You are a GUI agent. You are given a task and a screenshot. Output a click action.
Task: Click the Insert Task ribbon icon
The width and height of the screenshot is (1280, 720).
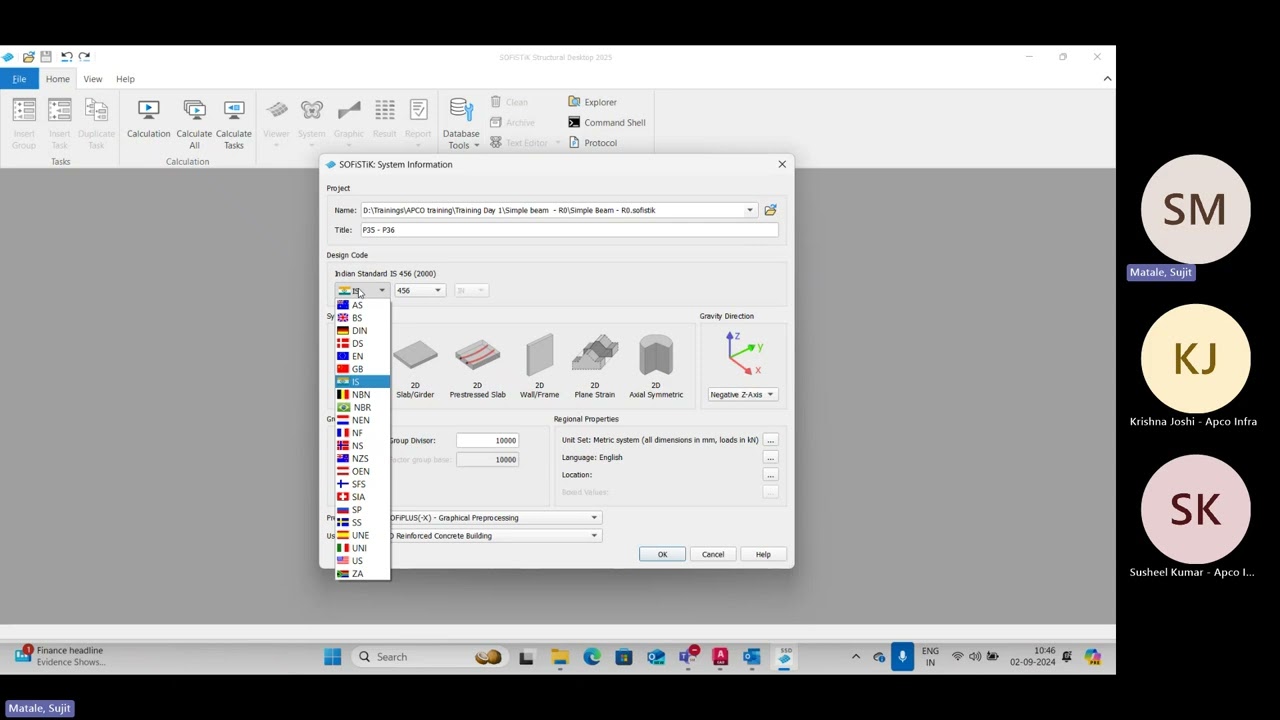point(59,125)
